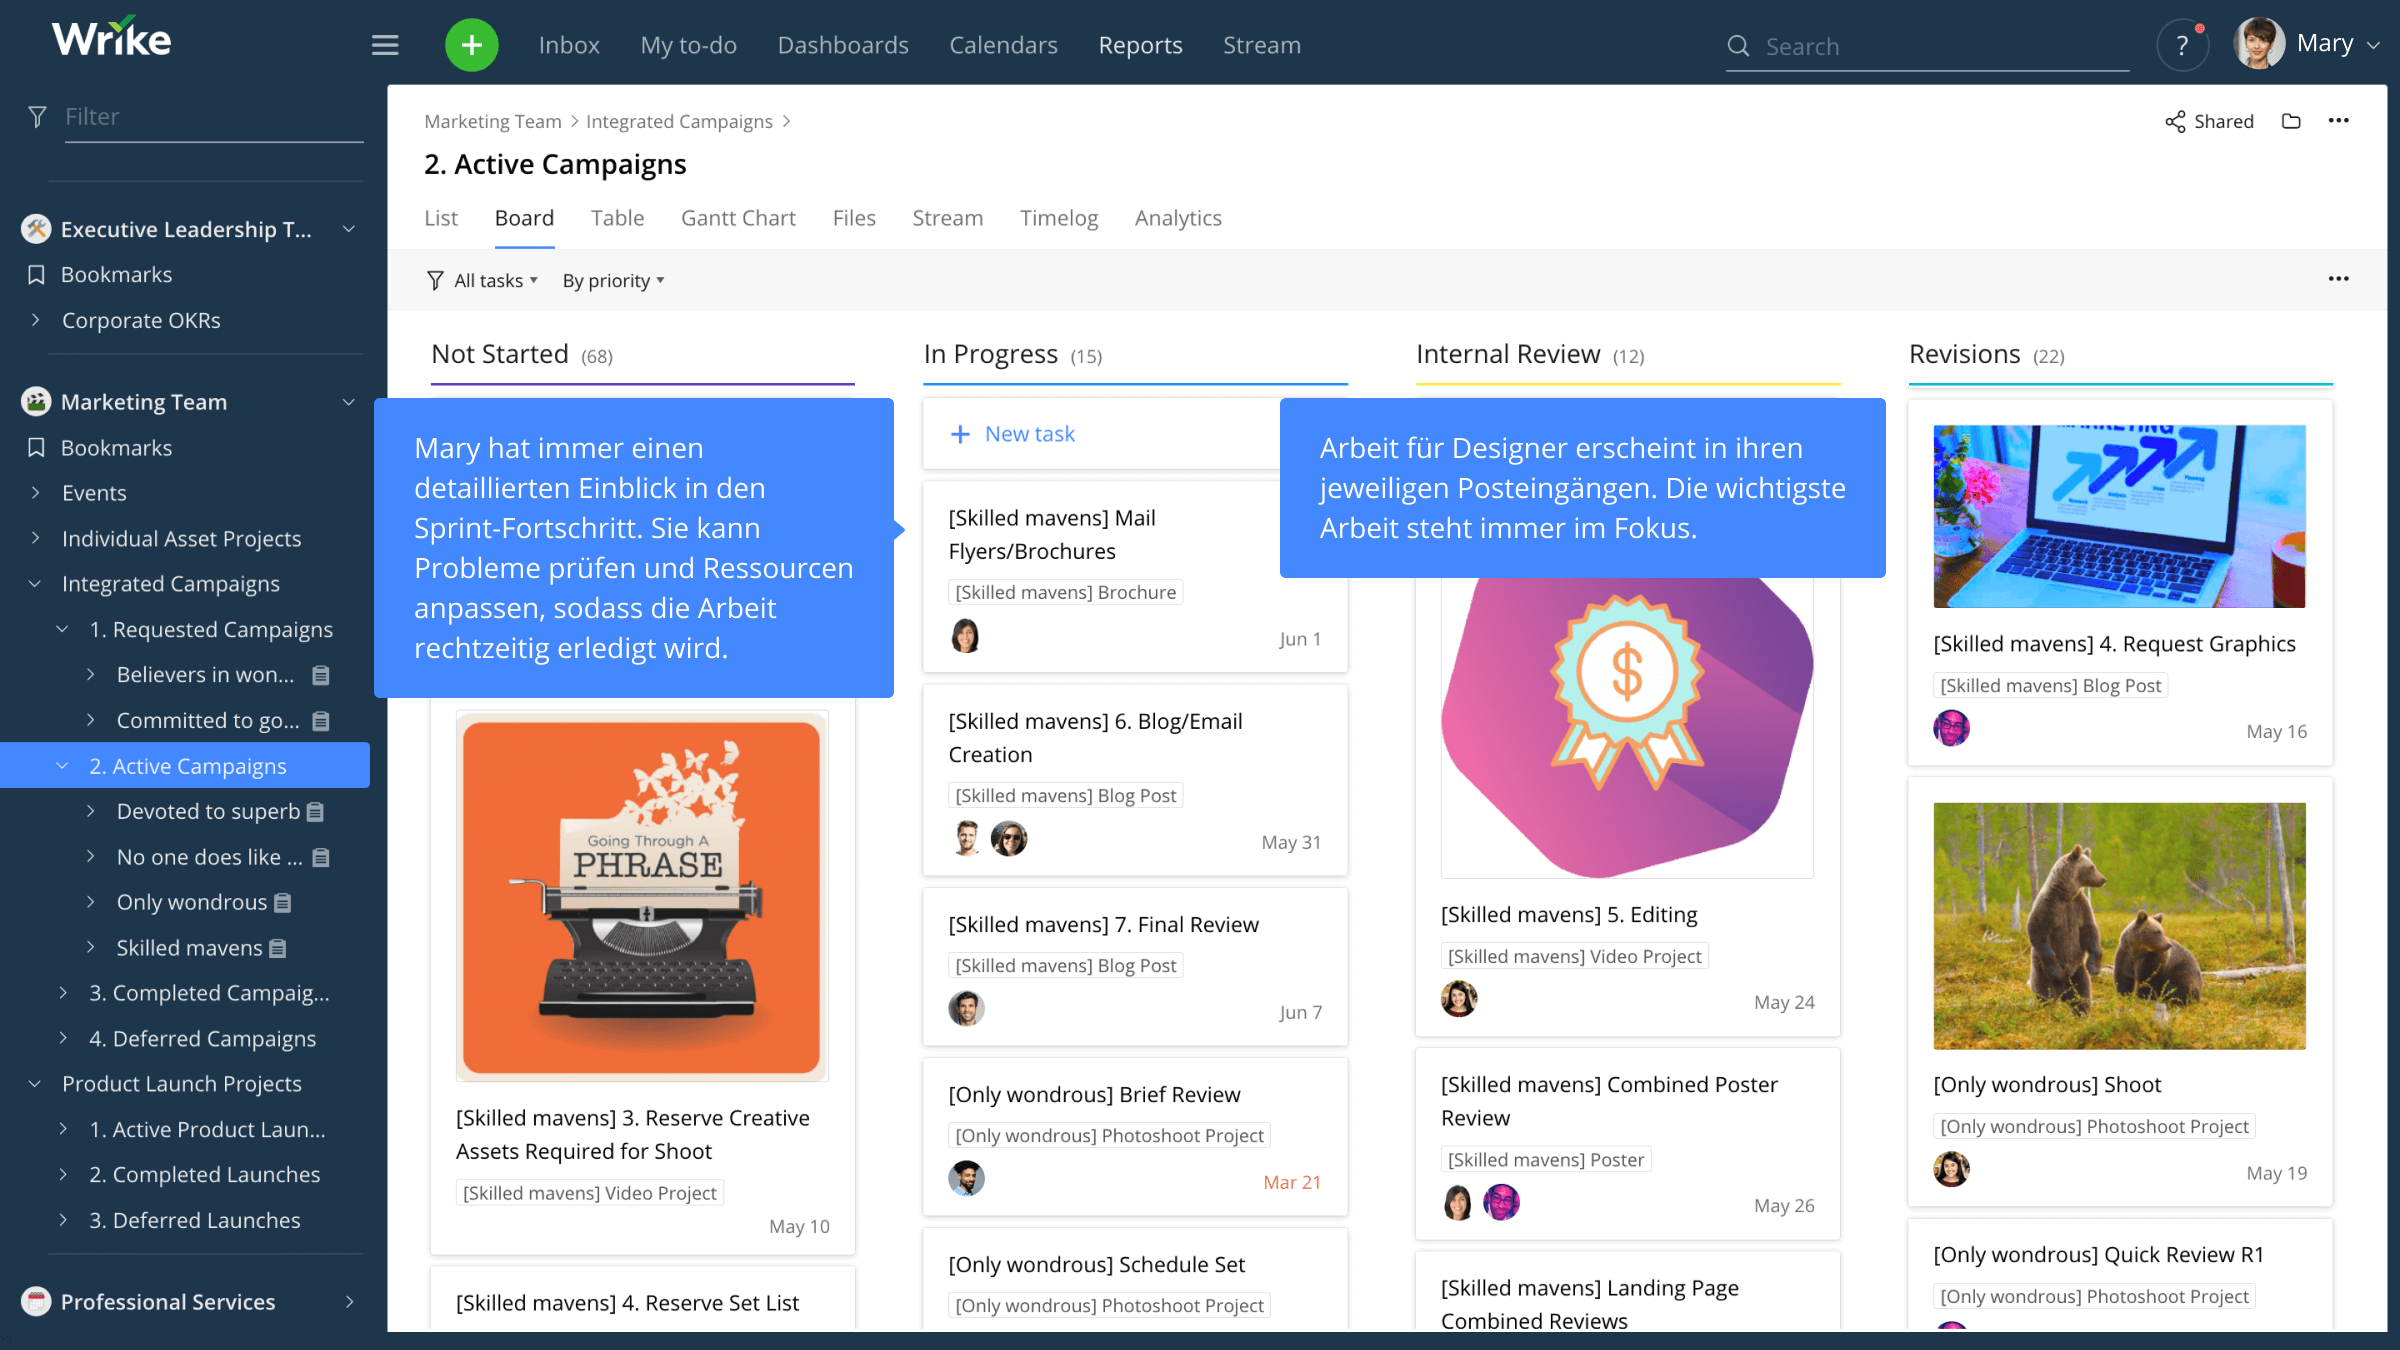The height and width of the screenshot is (1350, 2400).
Task: Click the Executive Leadership team icon
Action: pyautogui.click(x=36, y=229)
